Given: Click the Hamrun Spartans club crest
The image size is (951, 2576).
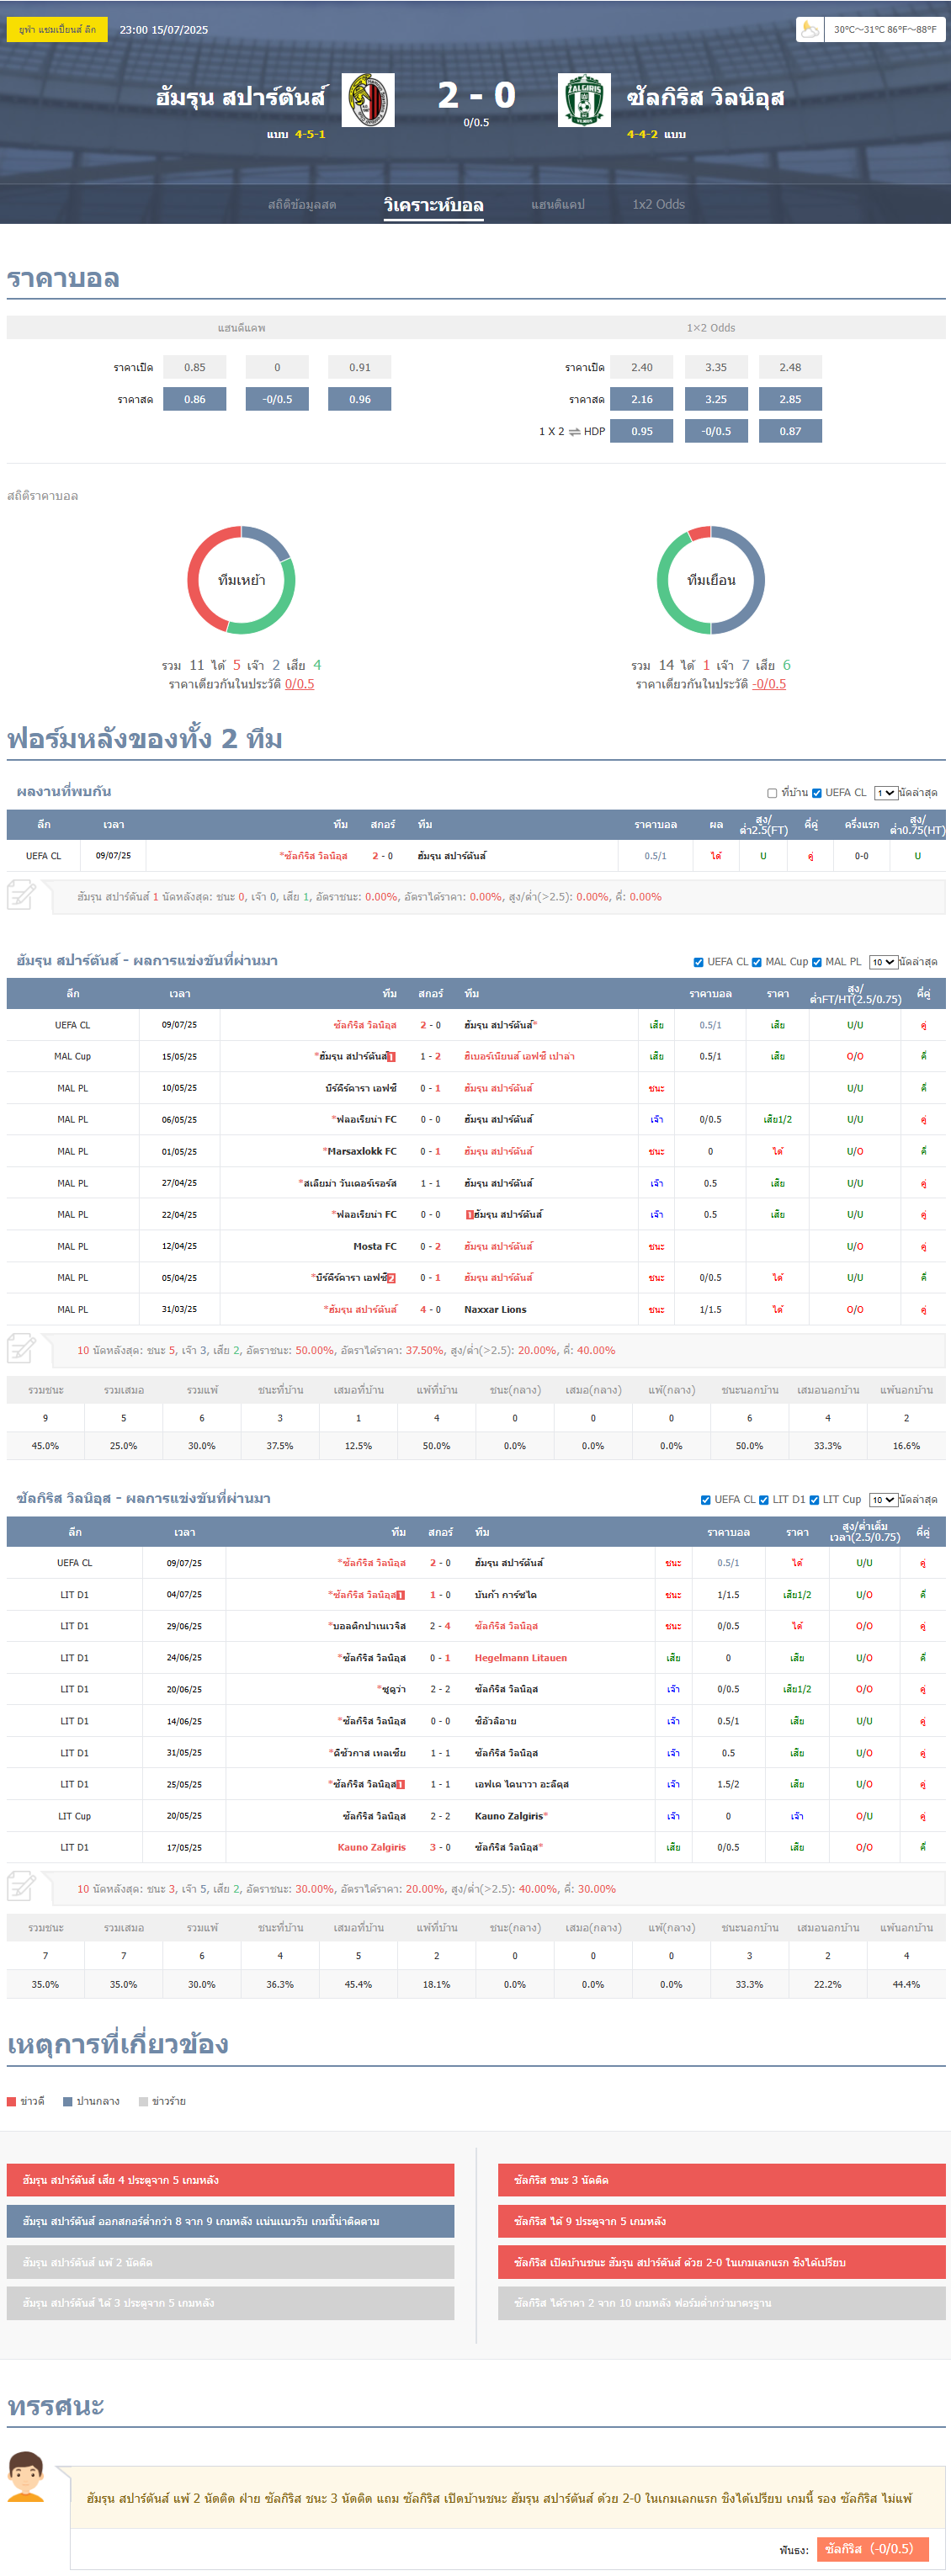Looking at the screenshot, I should (368, 100).
